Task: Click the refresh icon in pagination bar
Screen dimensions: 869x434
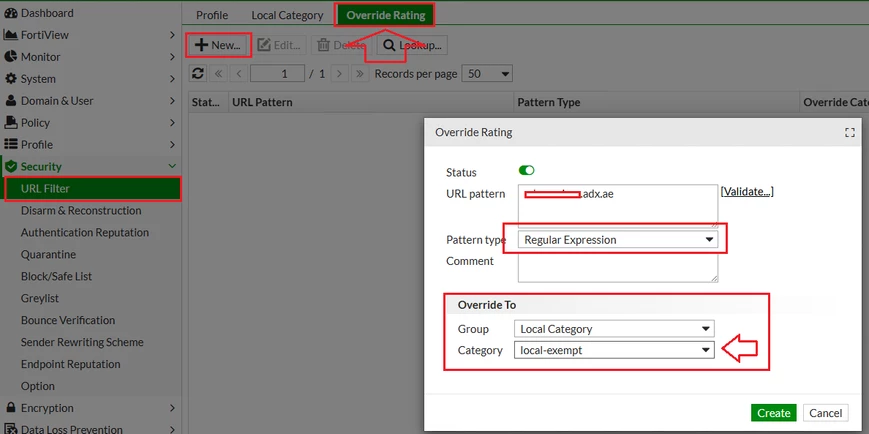Action: click(x=198, y=74)
